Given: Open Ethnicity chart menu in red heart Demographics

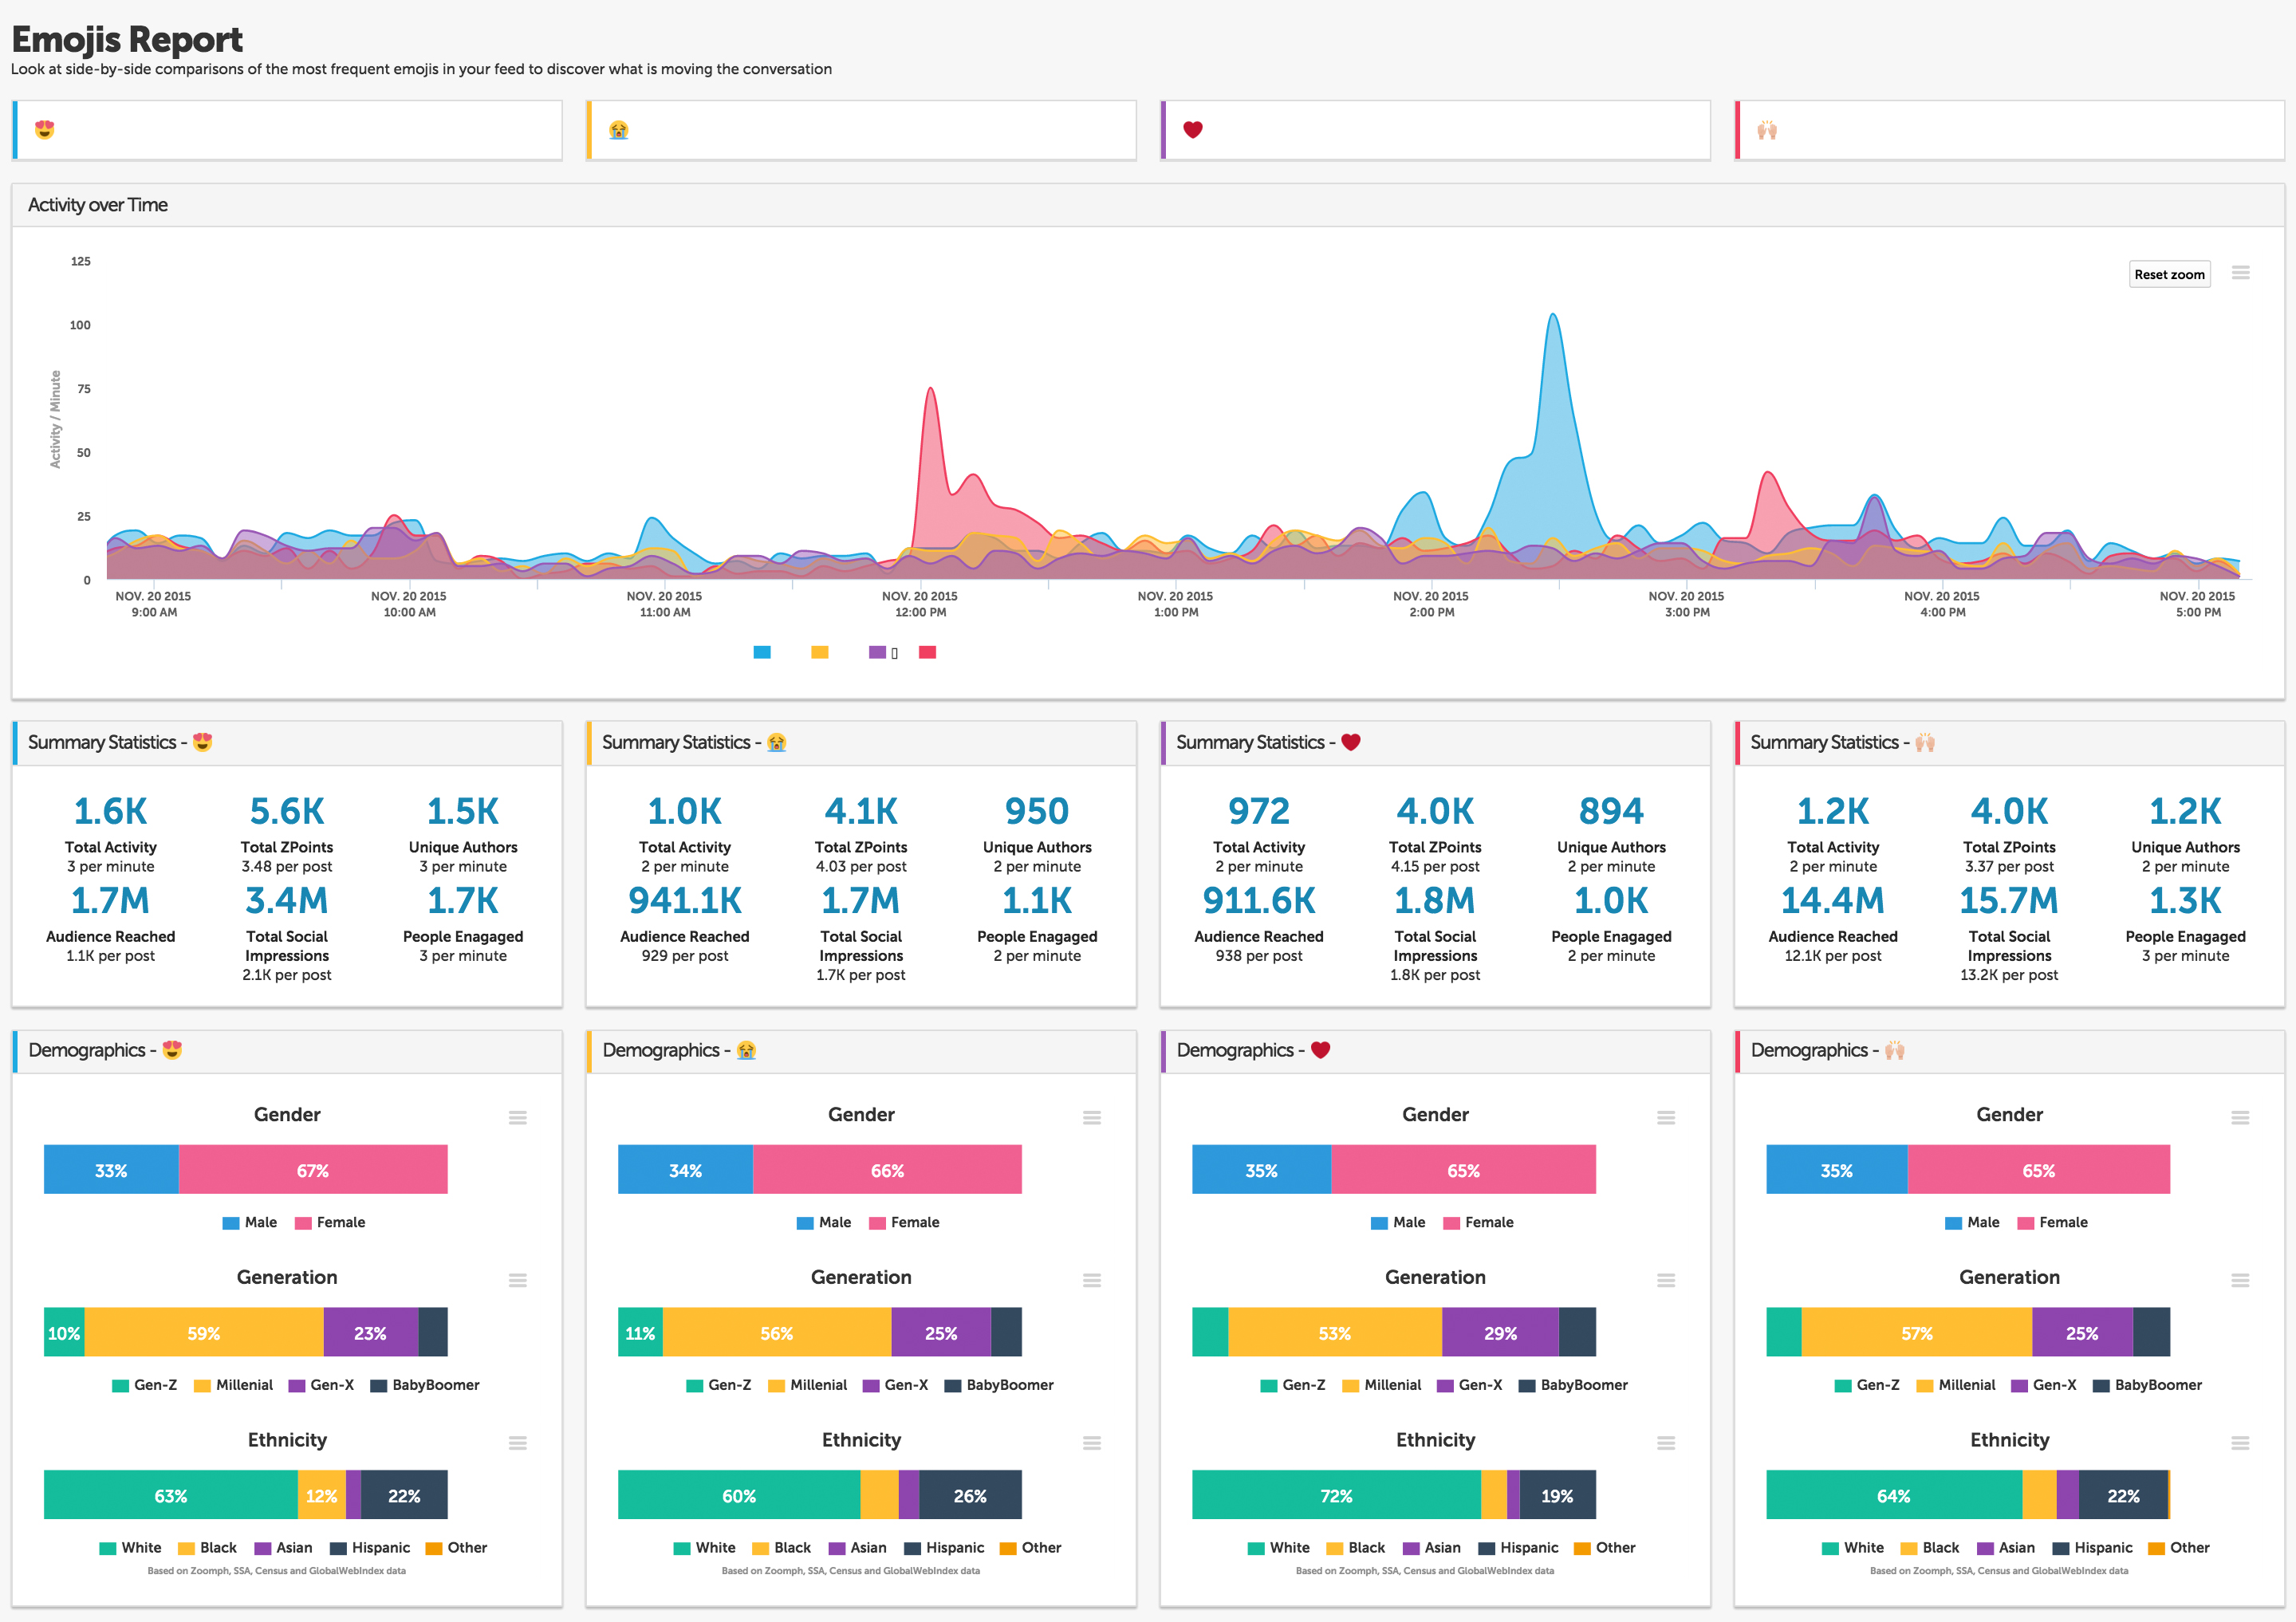Looking at the screenshot, I should click(1665, 1443).
